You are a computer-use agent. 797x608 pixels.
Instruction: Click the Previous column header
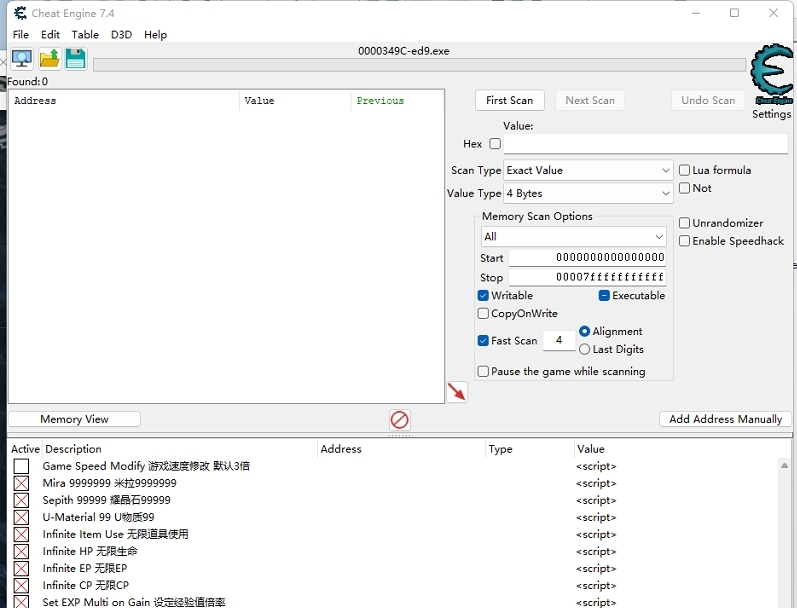pyautogui.click(x=397, y=101)
